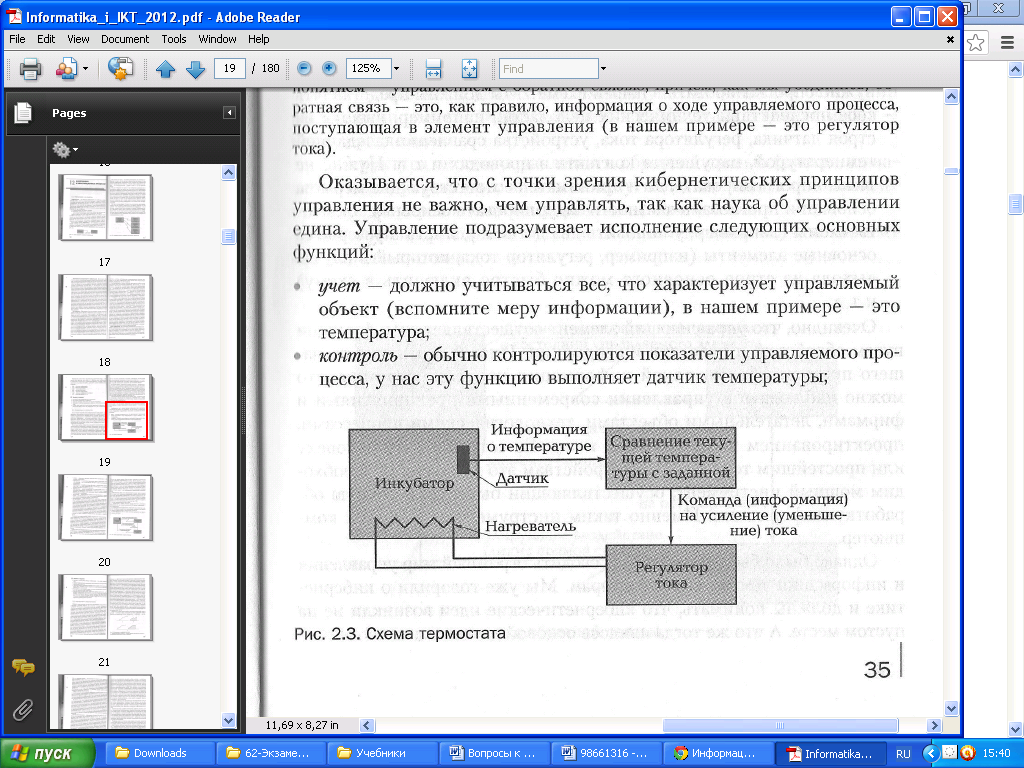Open the Collaborate people icon
The image size is (1024, 768).
(67, 69)
